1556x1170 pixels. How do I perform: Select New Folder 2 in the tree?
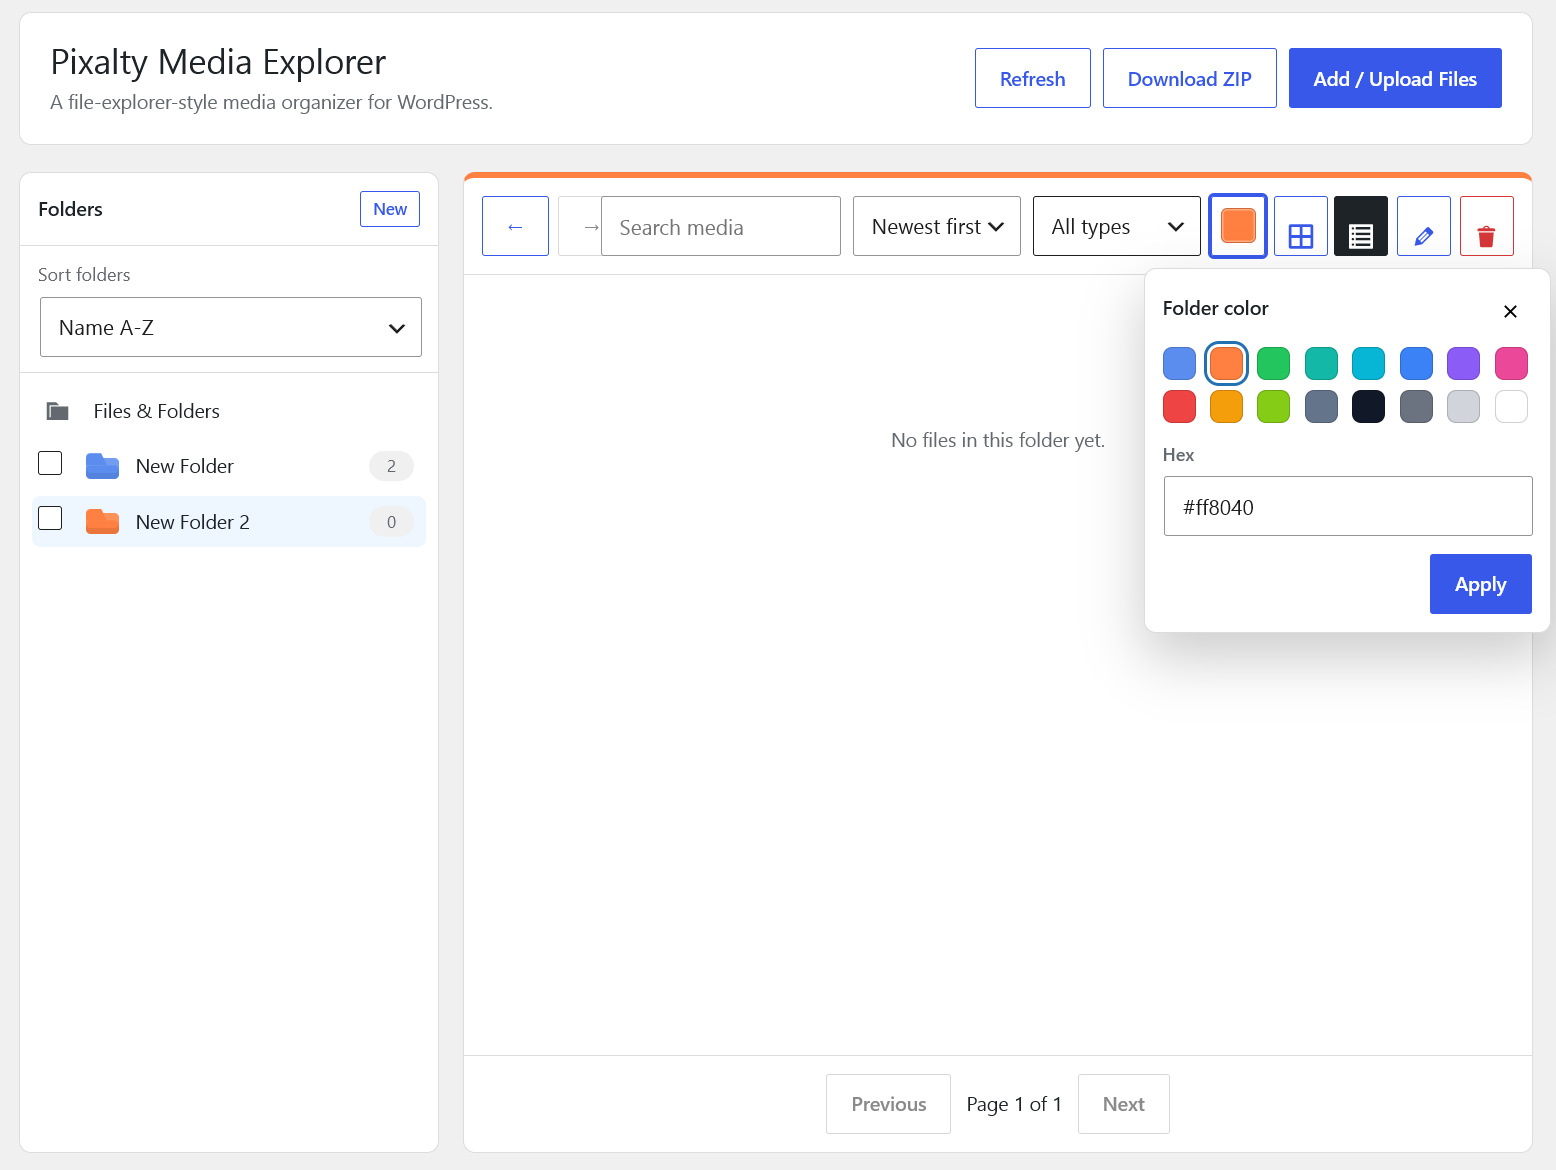pyautogui.click(x=229, y=522)
